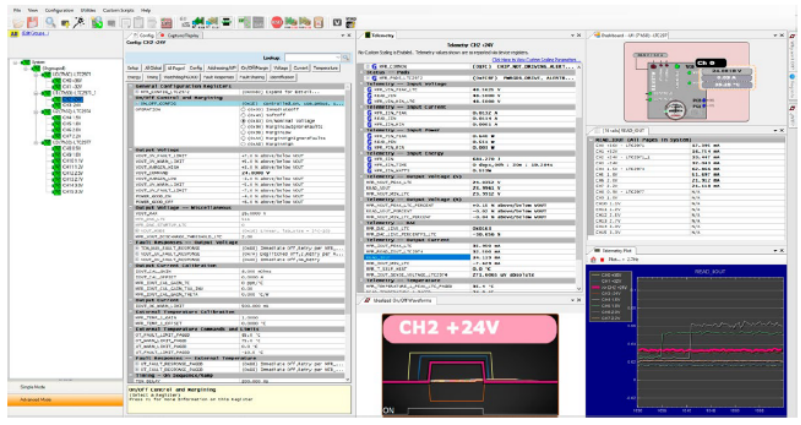Click the lookup search icon in Config panel
The width and height of the screenshot is (801, 425).
tap(346, 58)
